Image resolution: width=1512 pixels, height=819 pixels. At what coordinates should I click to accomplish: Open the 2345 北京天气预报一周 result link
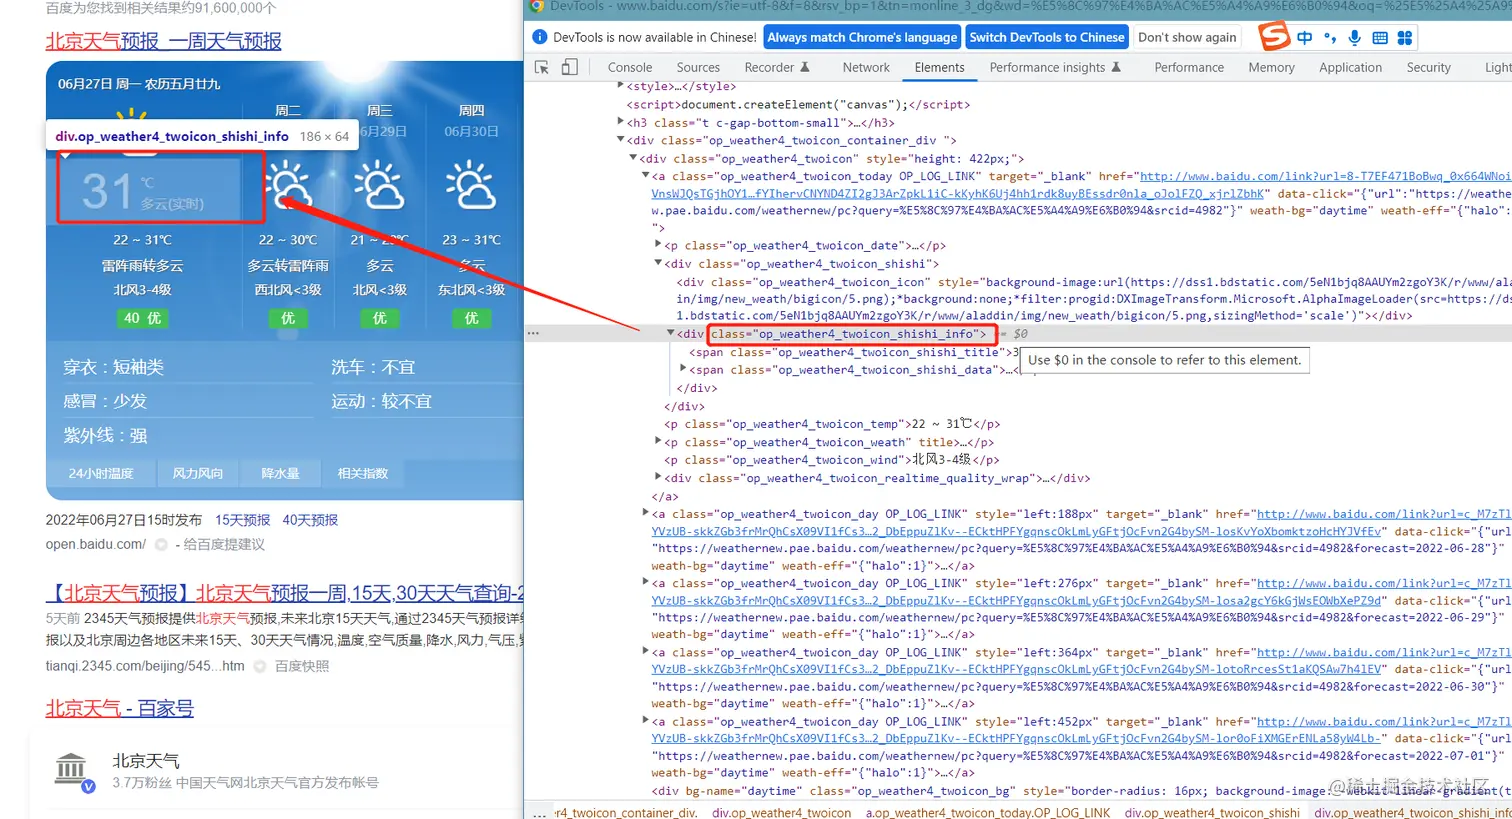click(x=285, y=593)
